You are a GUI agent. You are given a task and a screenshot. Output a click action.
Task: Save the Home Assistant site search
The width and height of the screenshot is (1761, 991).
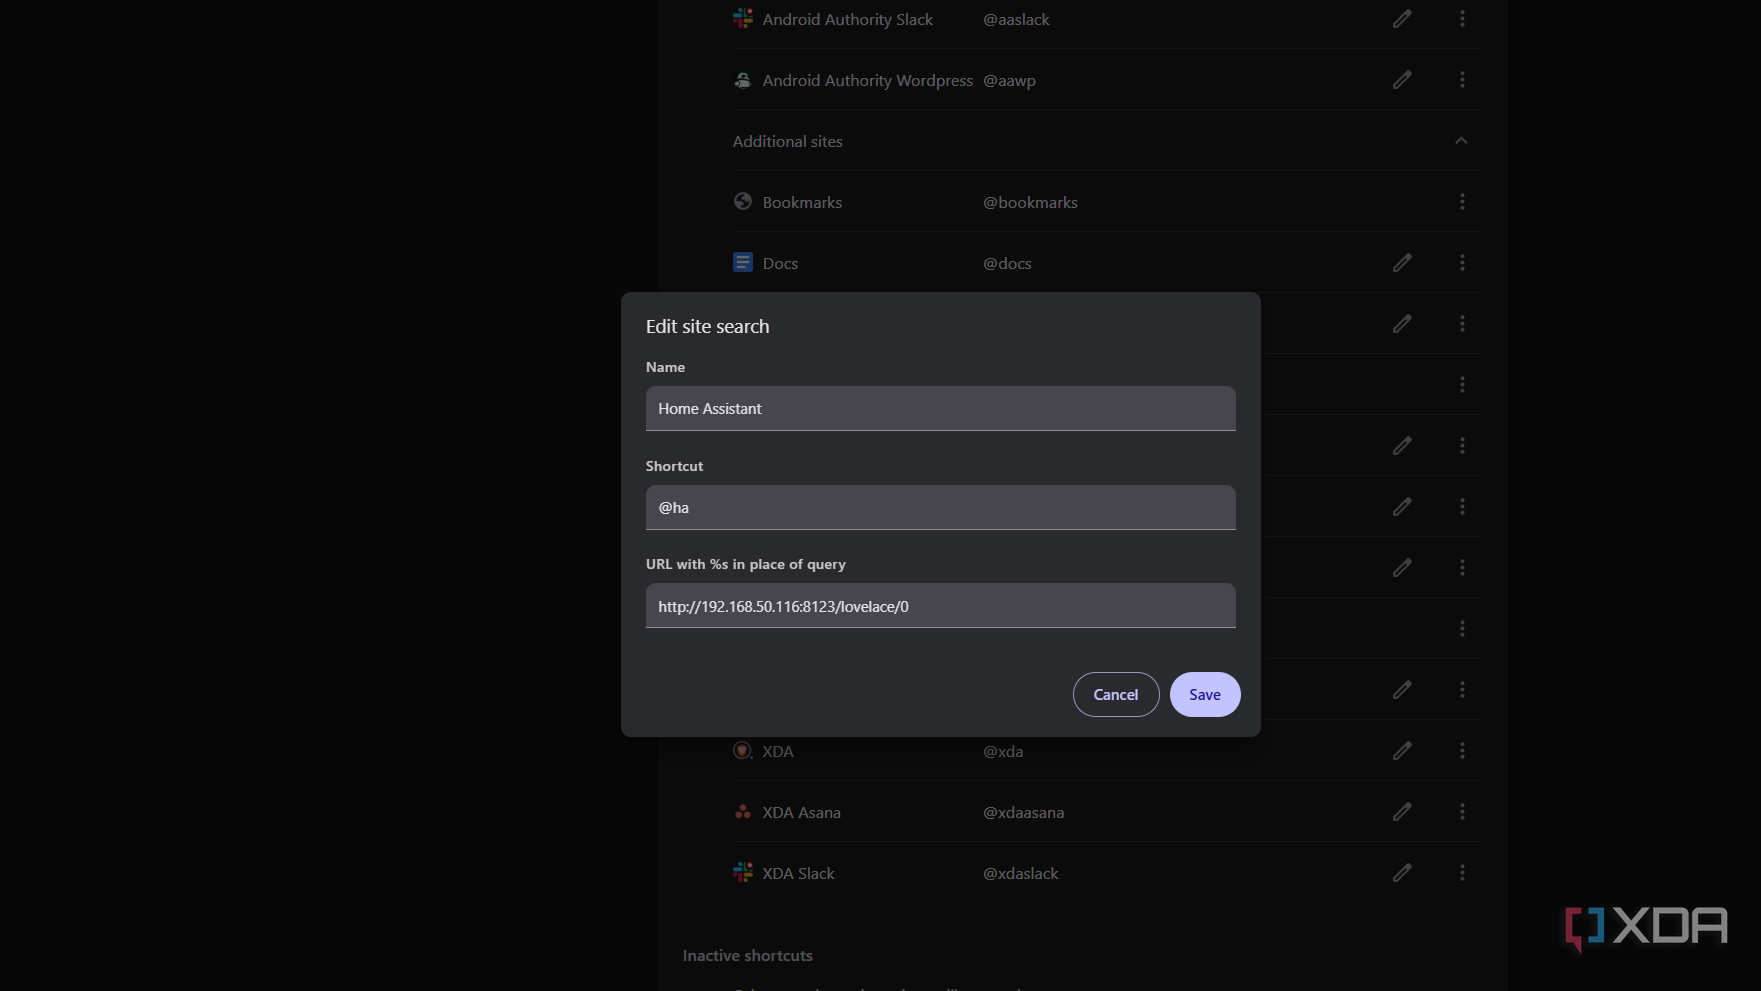1204,694
